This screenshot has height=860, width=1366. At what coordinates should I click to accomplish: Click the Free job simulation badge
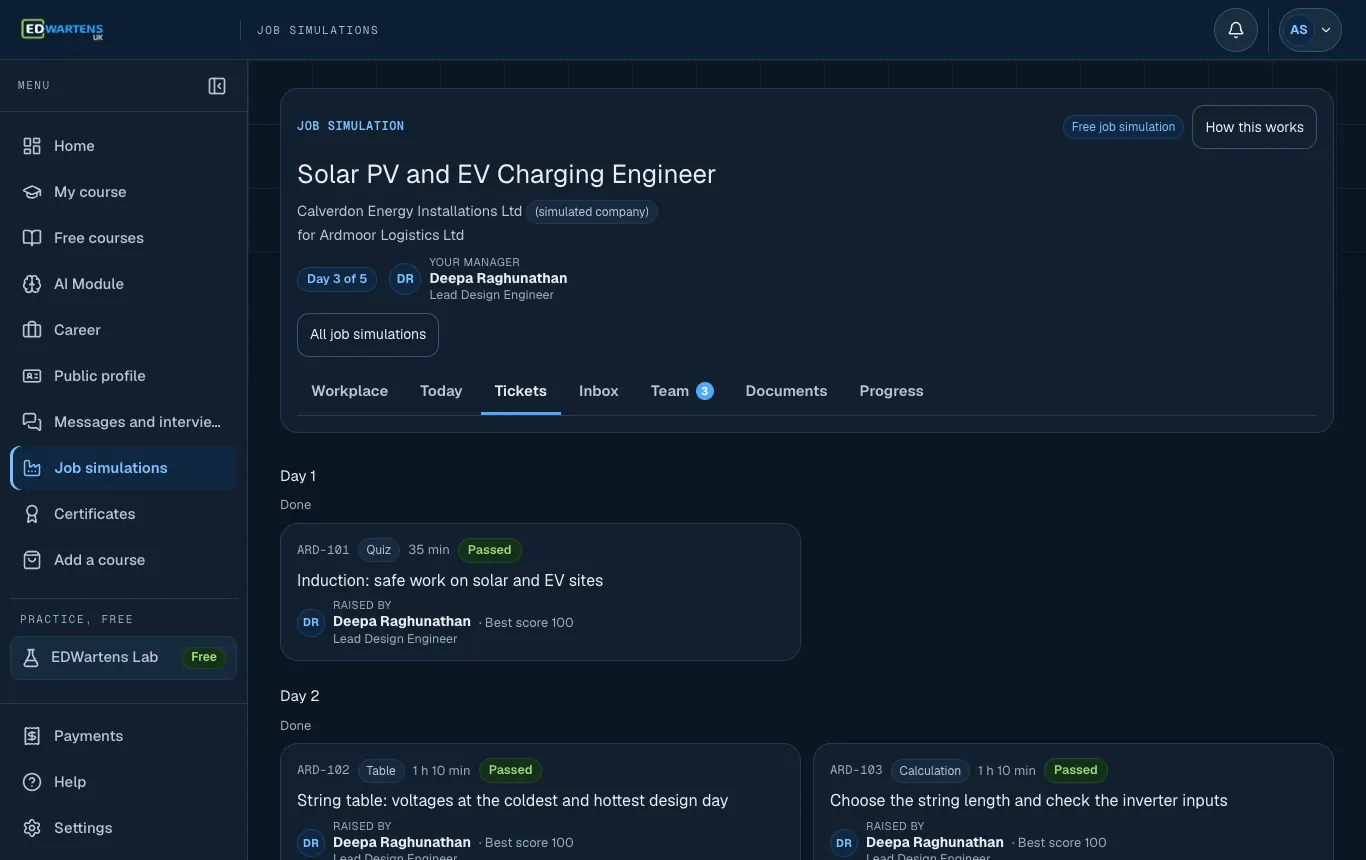[x=1123, y=127]
